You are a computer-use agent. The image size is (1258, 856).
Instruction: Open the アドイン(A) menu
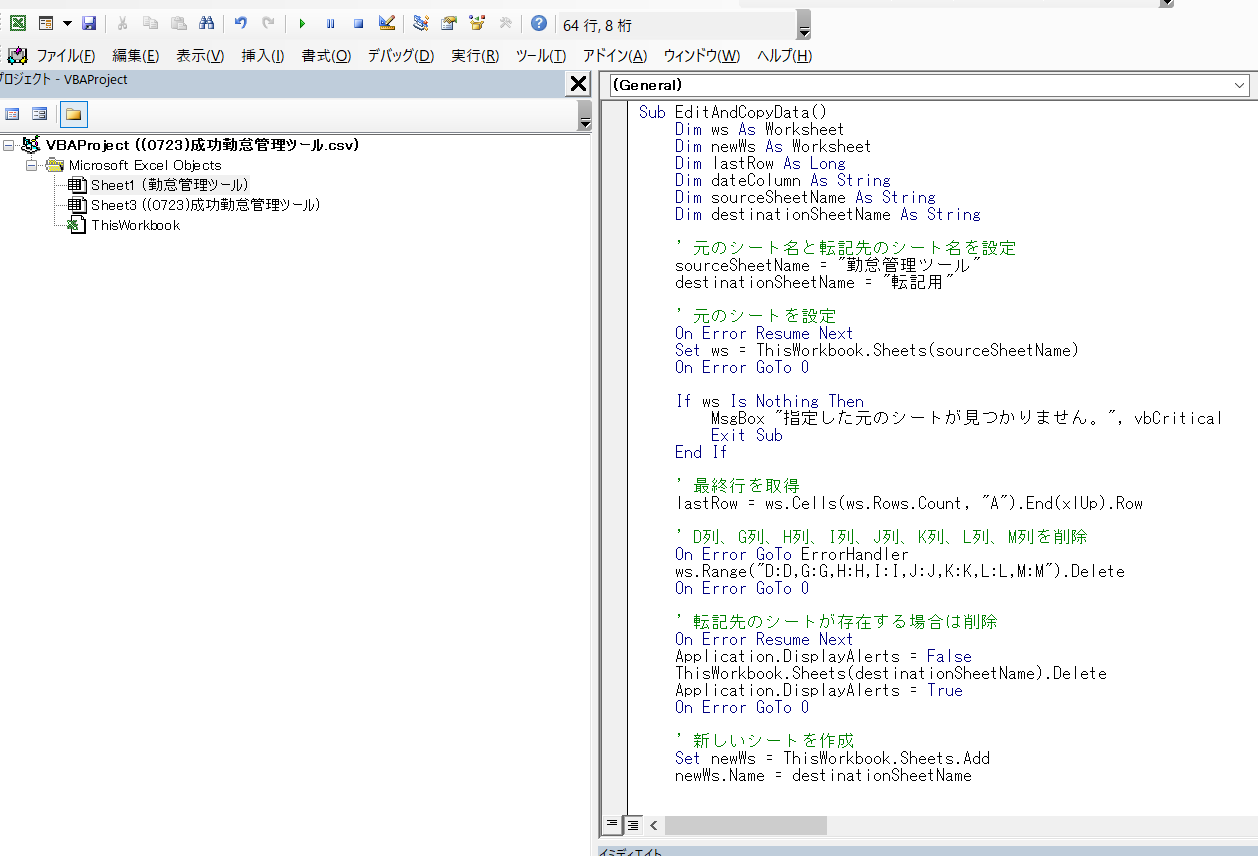[x=615, y=56]
